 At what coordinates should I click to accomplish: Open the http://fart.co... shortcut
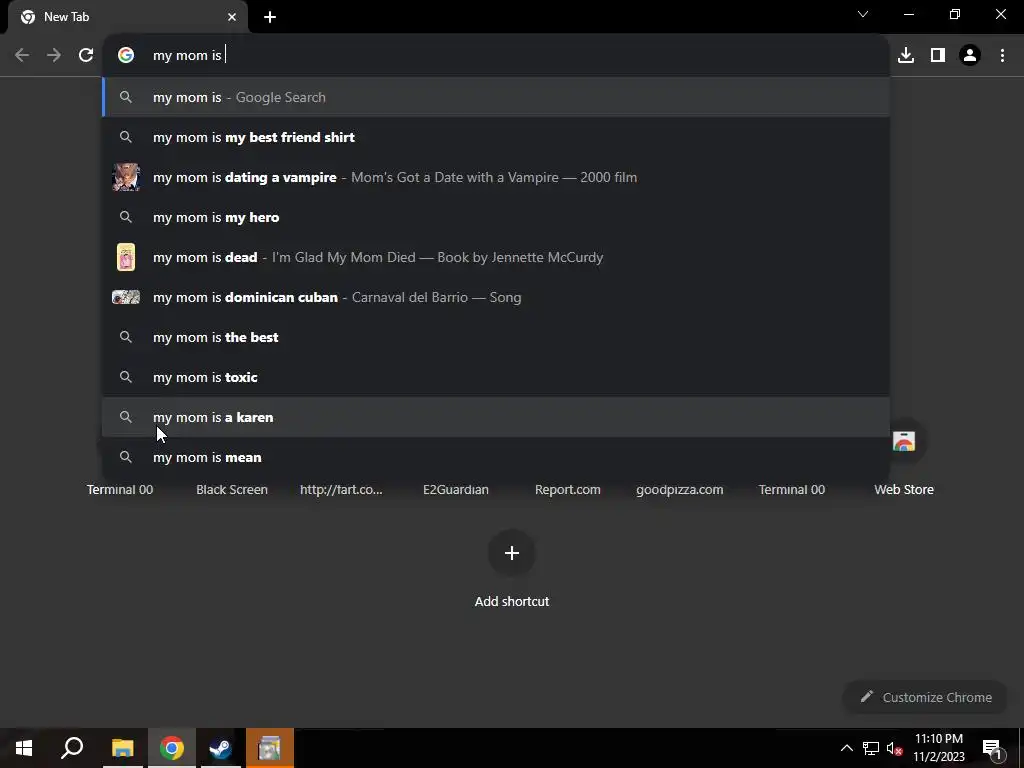click(x=342, y=490)
